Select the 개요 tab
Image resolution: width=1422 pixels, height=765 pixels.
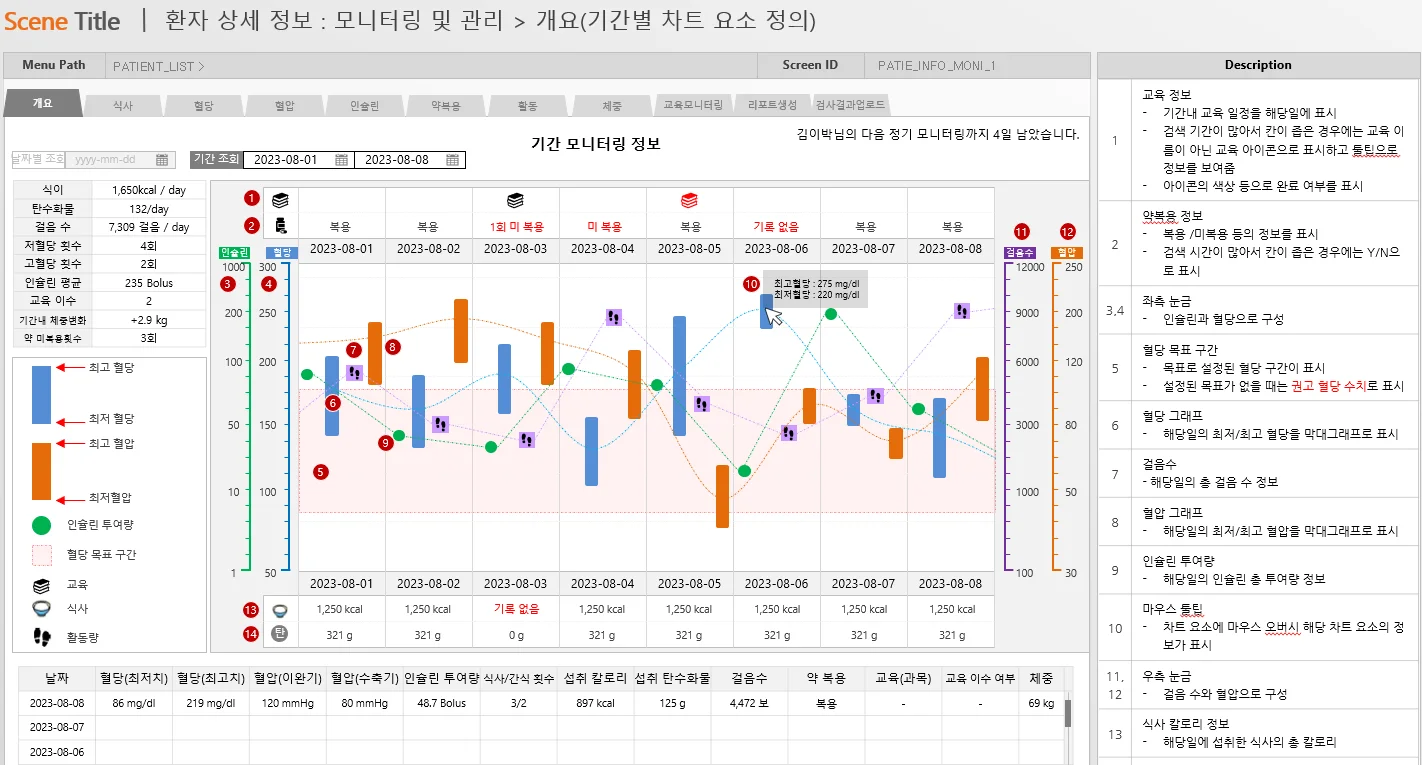43,103
